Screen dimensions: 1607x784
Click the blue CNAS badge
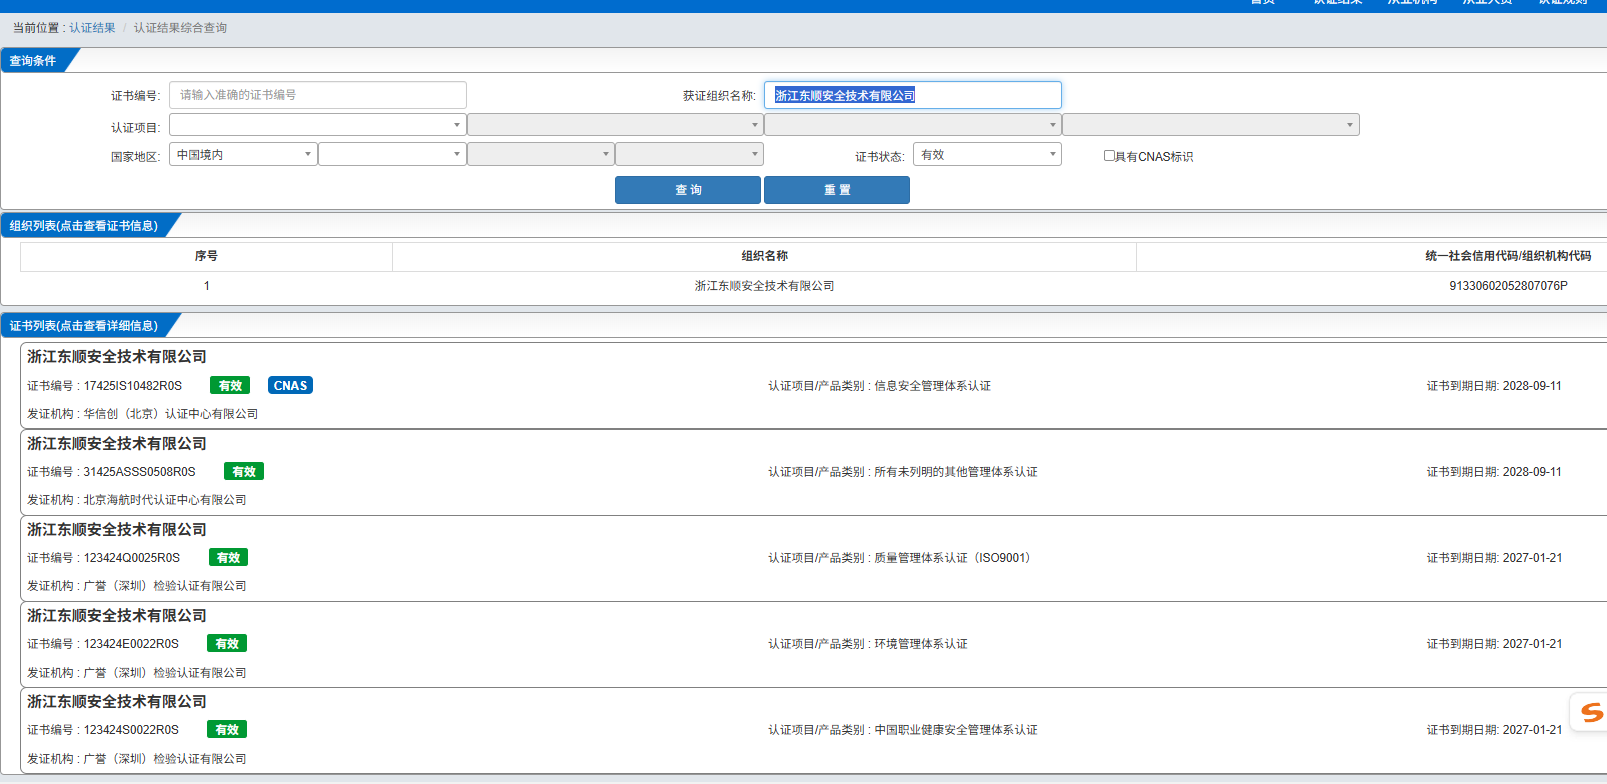pos(290,386)
